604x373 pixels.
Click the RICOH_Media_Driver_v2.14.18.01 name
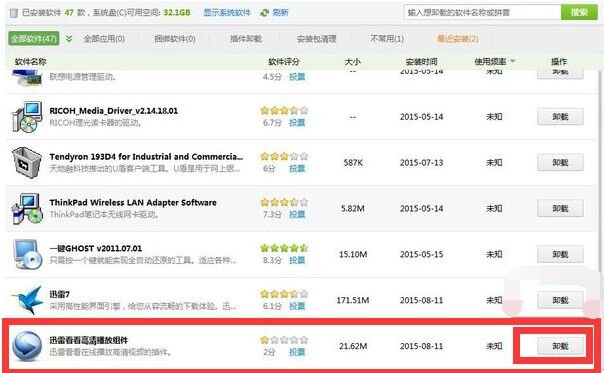pos(114,111)
